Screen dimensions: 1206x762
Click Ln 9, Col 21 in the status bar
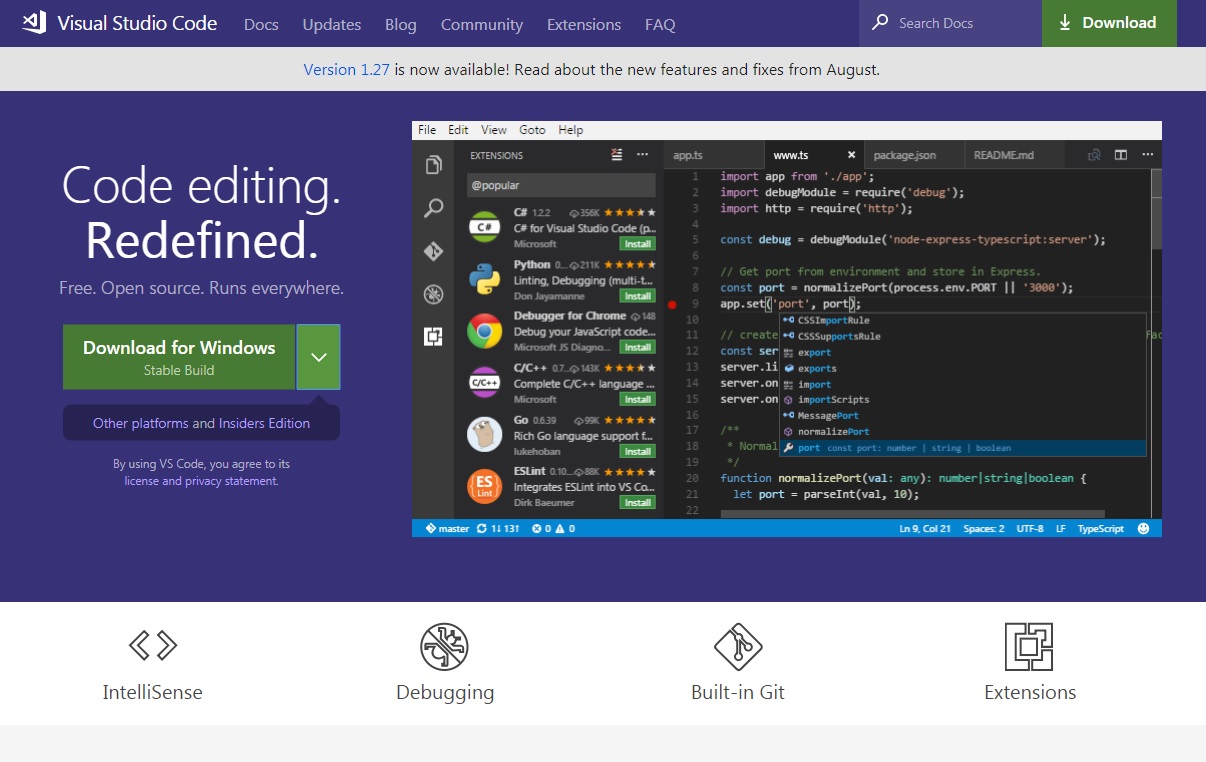click(x=927, y=528)
